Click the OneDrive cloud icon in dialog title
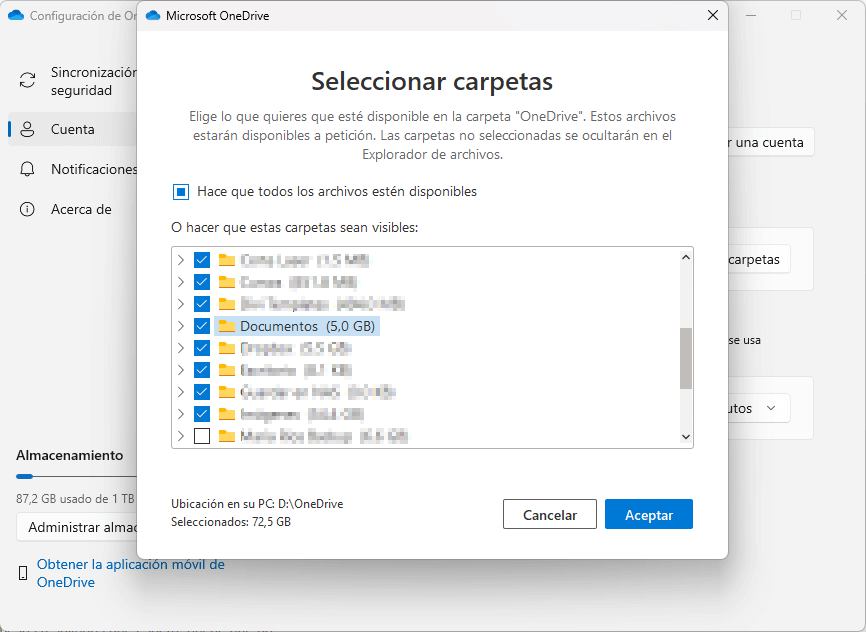 [153, 15]
